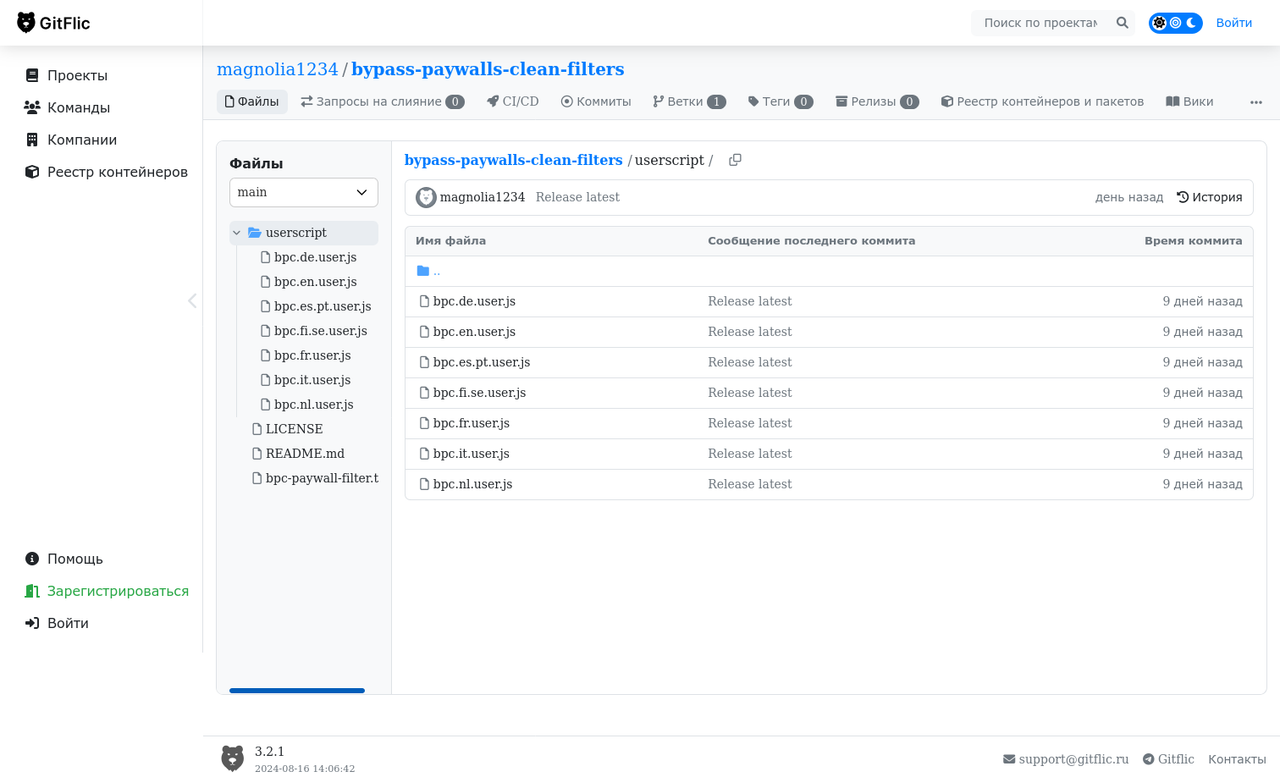The height and width of the screenshot is (782, 1280).
Task: Open the Ветки tab
Action: pos(689,102)
